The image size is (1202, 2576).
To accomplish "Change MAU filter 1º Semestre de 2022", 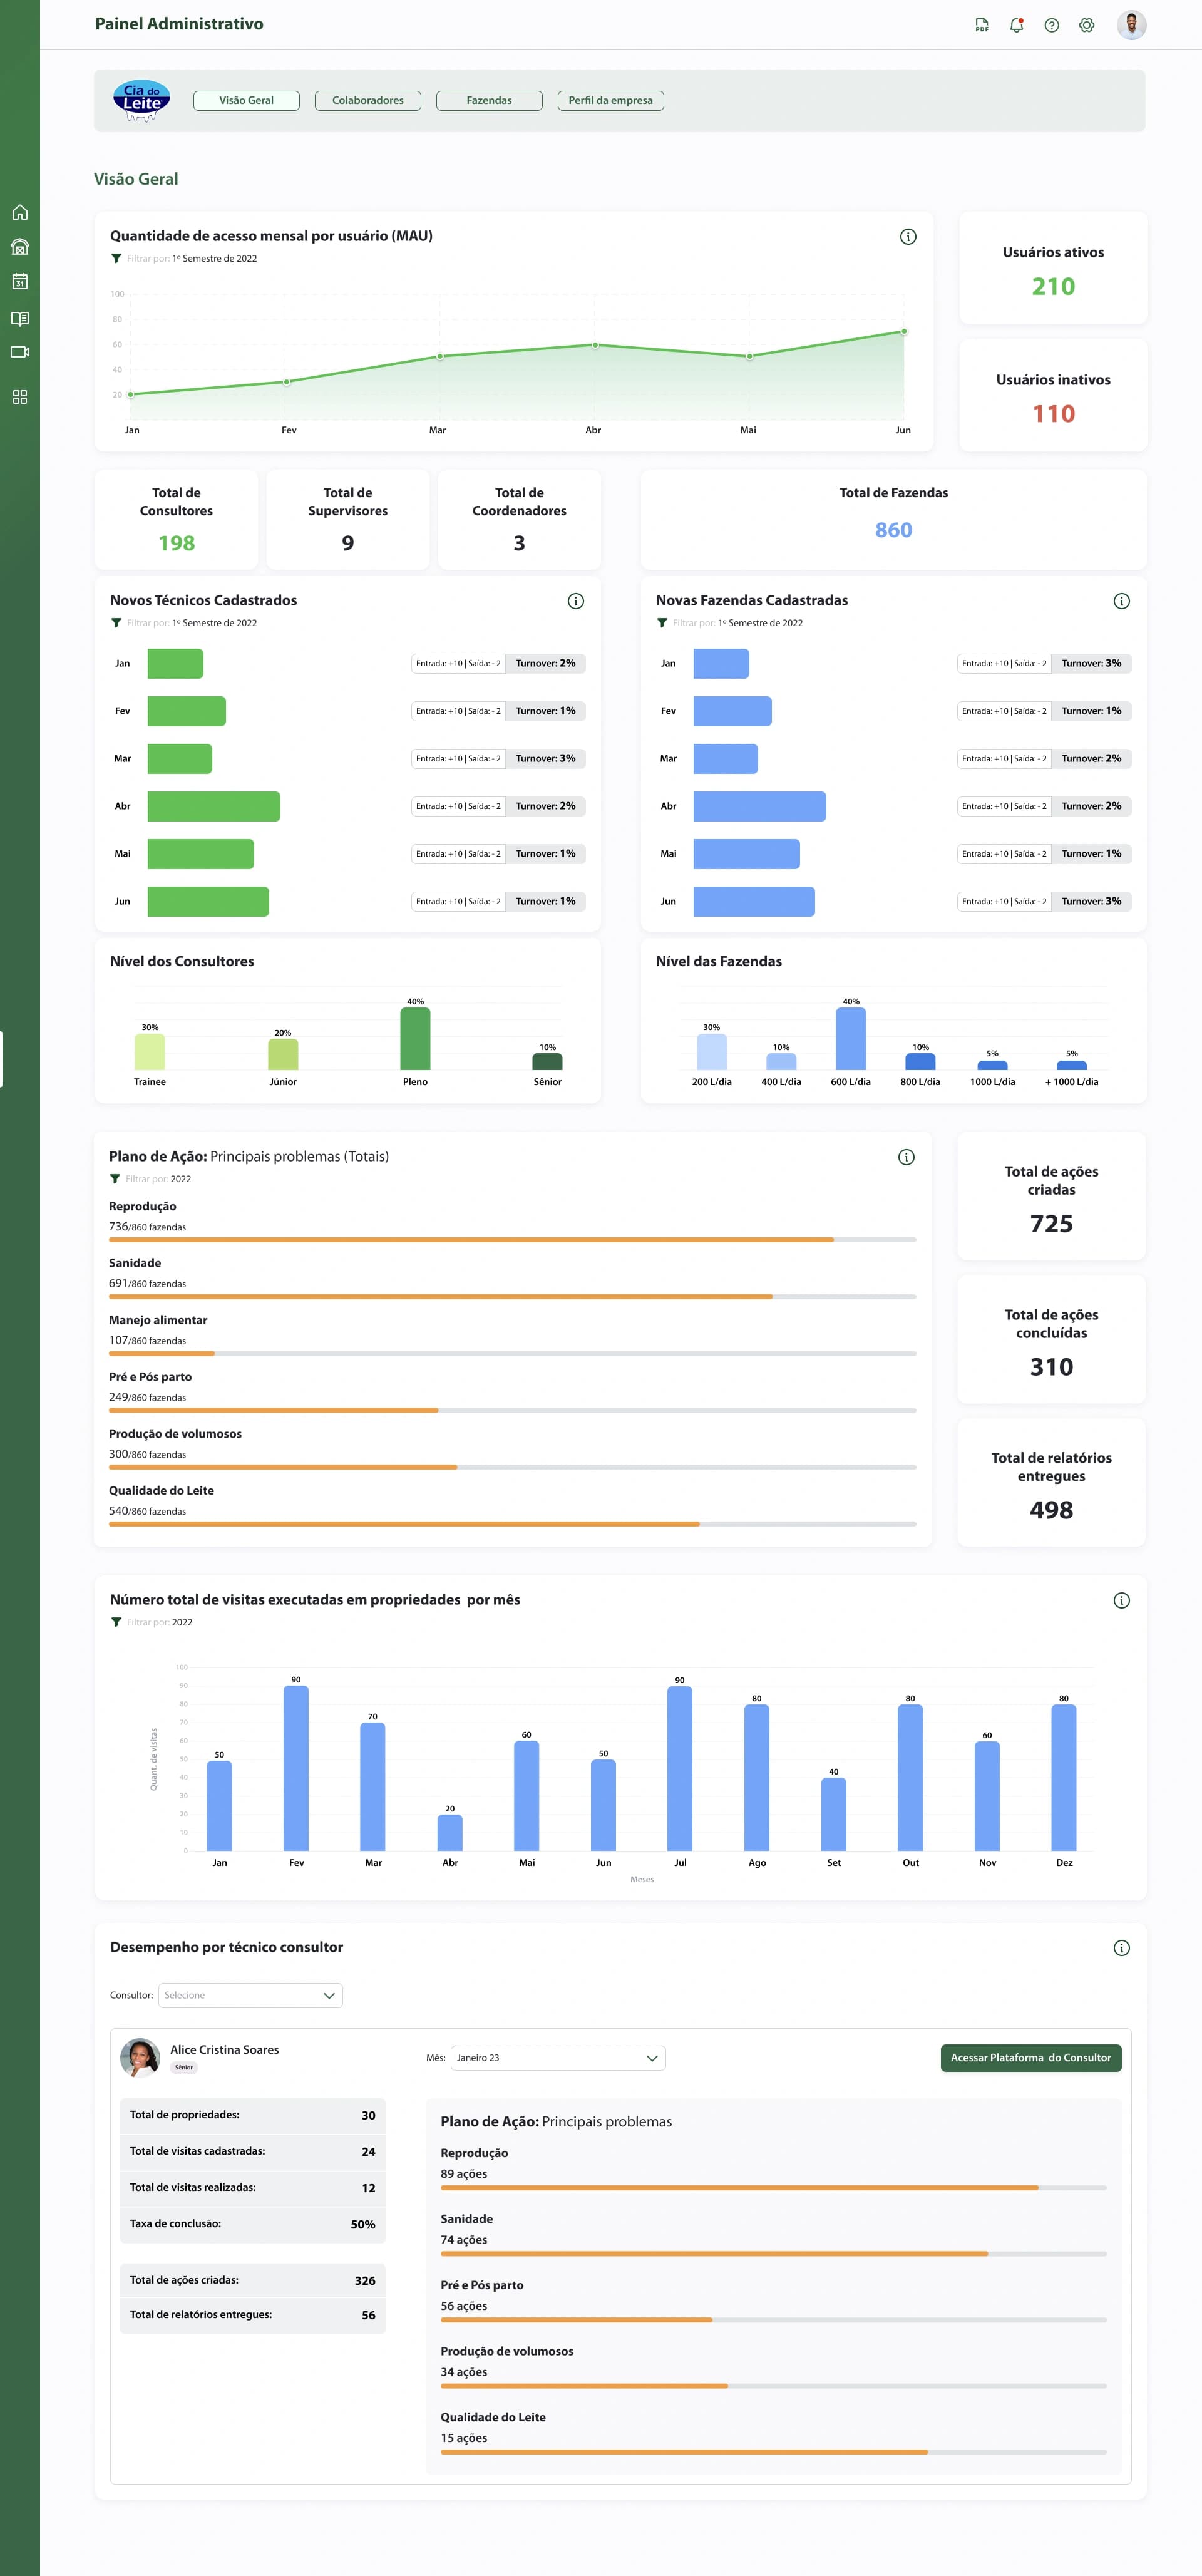I will 214,259.
